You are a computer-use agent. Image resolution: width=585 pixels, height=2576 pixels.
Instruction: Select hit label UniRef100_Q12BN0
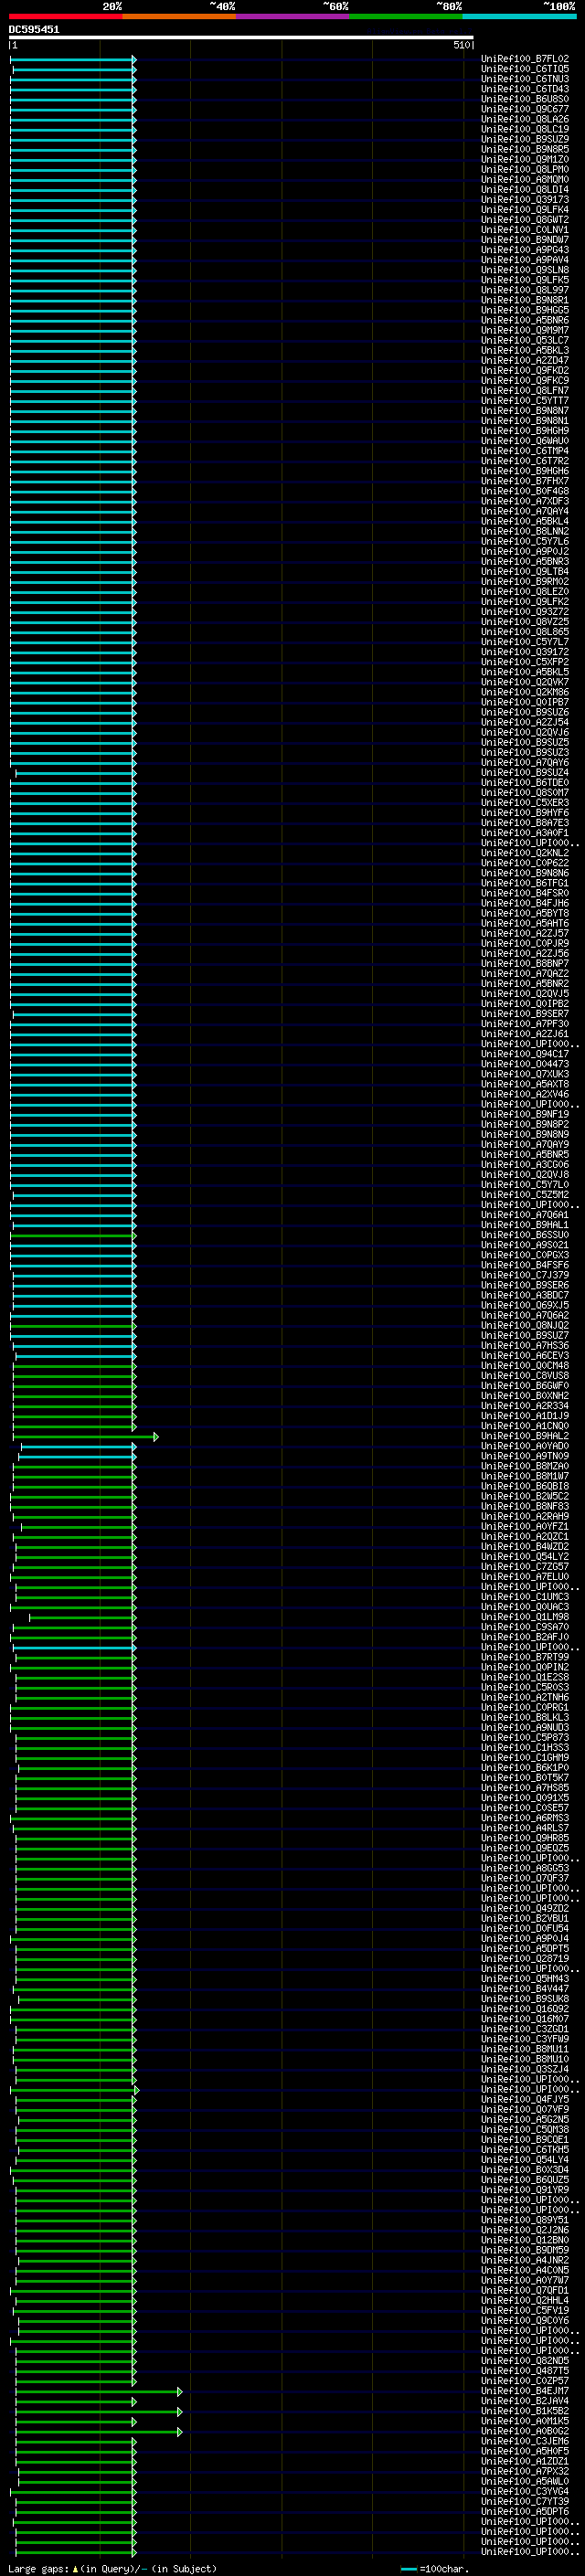(x=525, y=2240)
